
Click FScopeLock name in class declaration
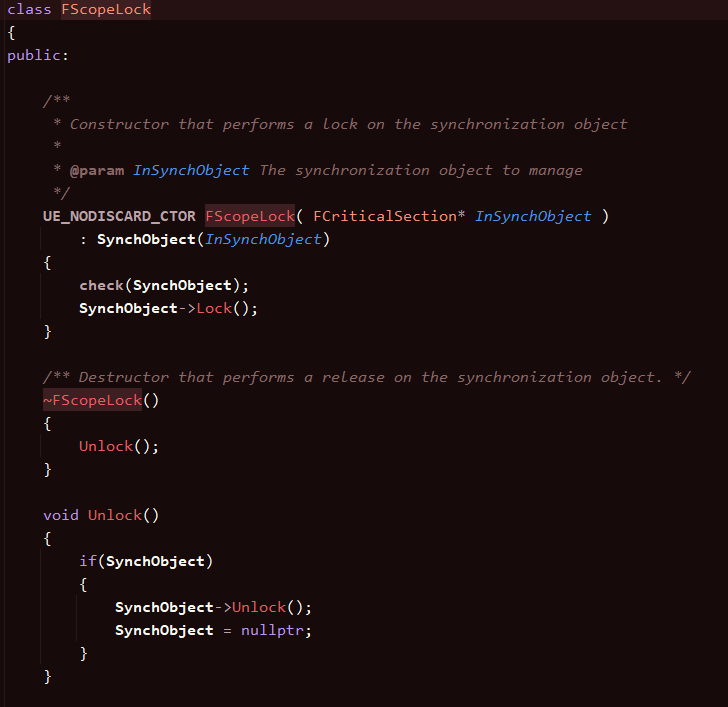106,9
